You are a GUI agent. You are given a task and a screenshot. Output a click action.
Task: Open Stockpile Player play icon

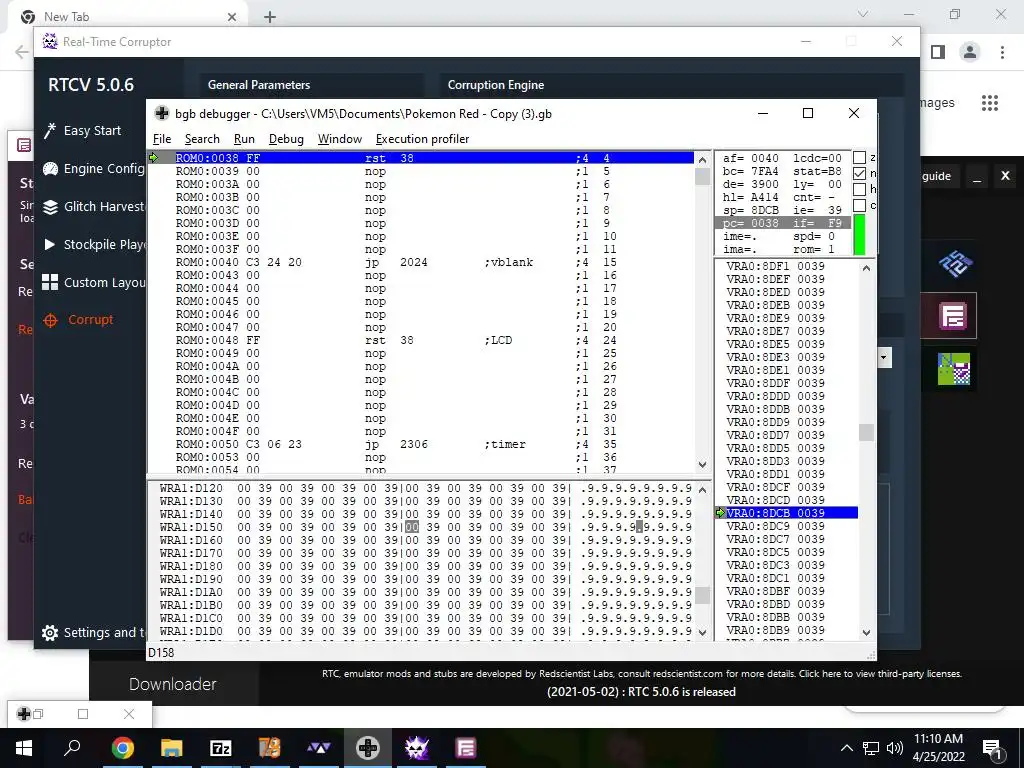[50, 244]
